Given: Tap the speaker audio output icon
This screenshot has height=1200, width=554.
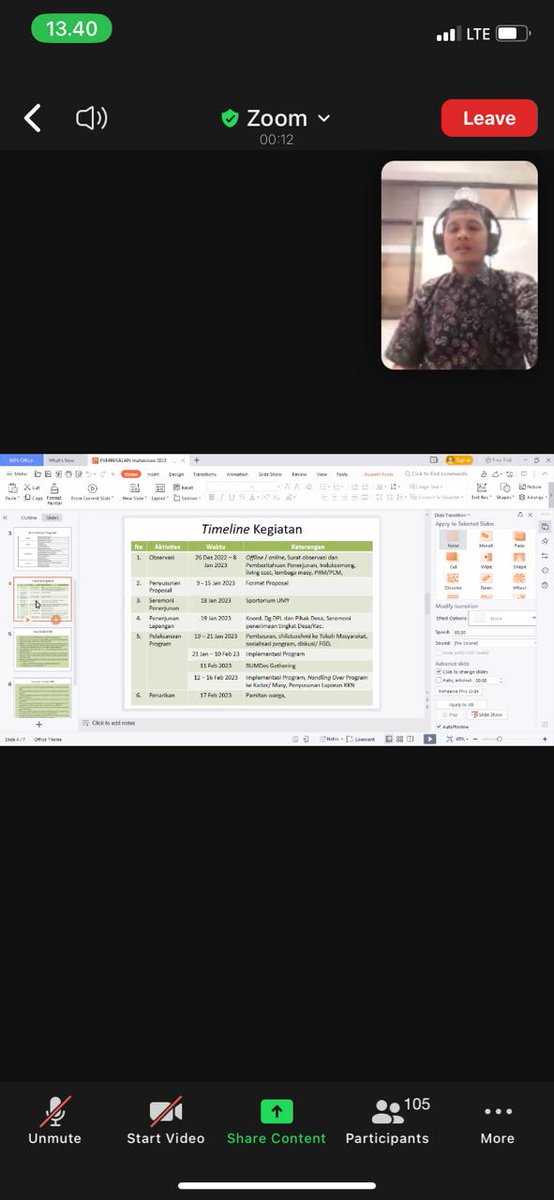Looking at the screenshot, I should (x=91, y=118).
